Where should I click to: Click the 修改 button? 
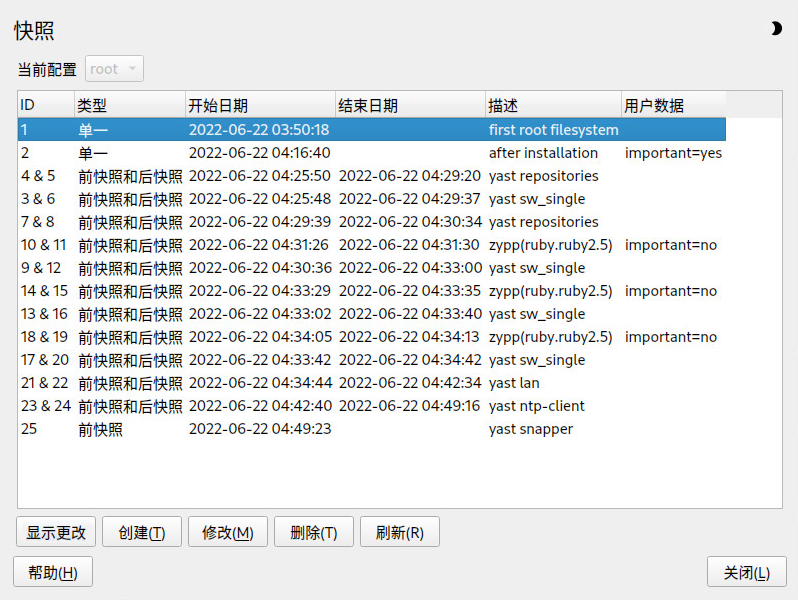pos(227,533)
